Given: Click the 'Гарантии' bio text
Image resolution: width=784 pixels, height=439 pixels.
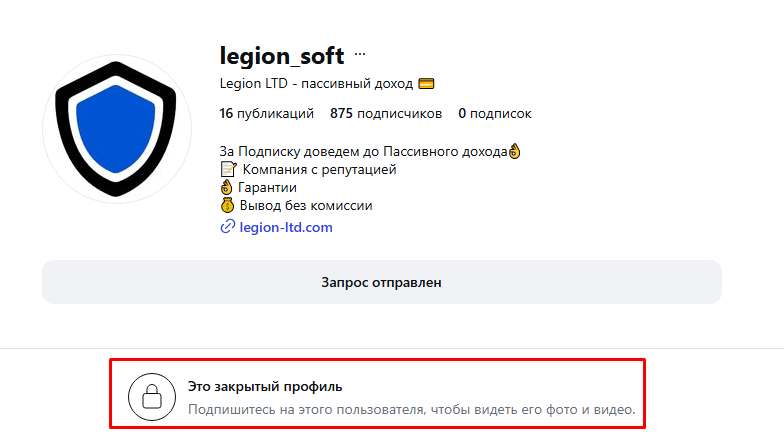Looking at the screenshot, I should [x=268, y=188].
